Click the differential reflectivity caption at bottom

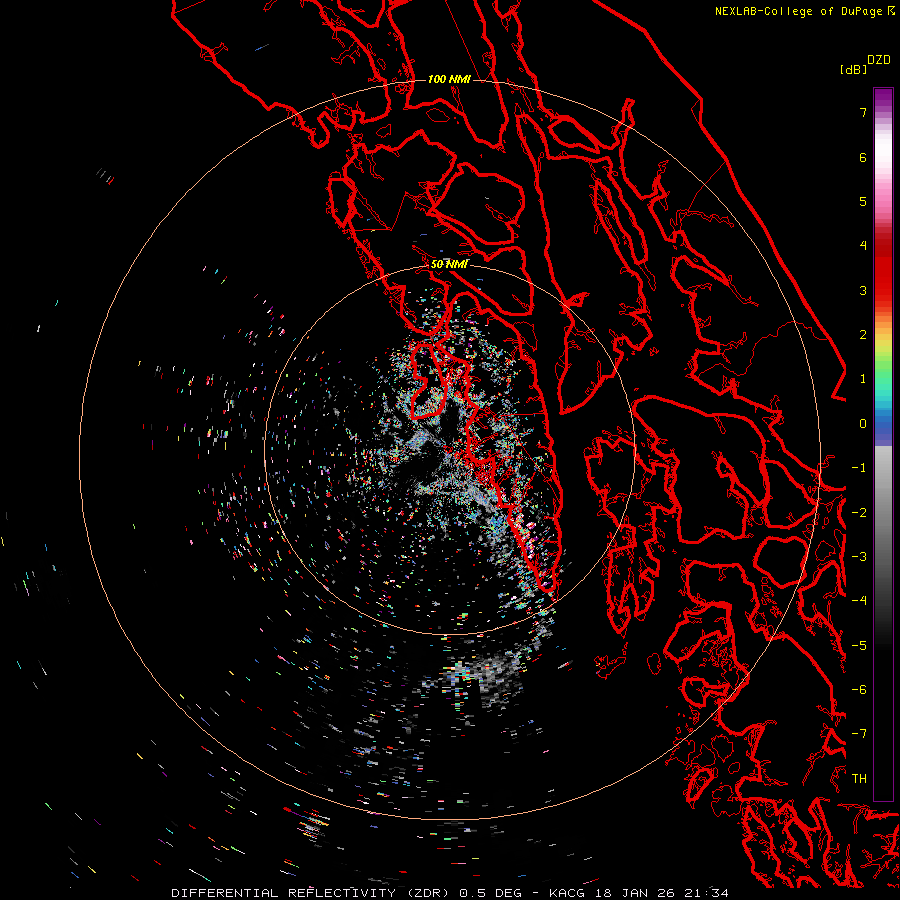[450, 893]
